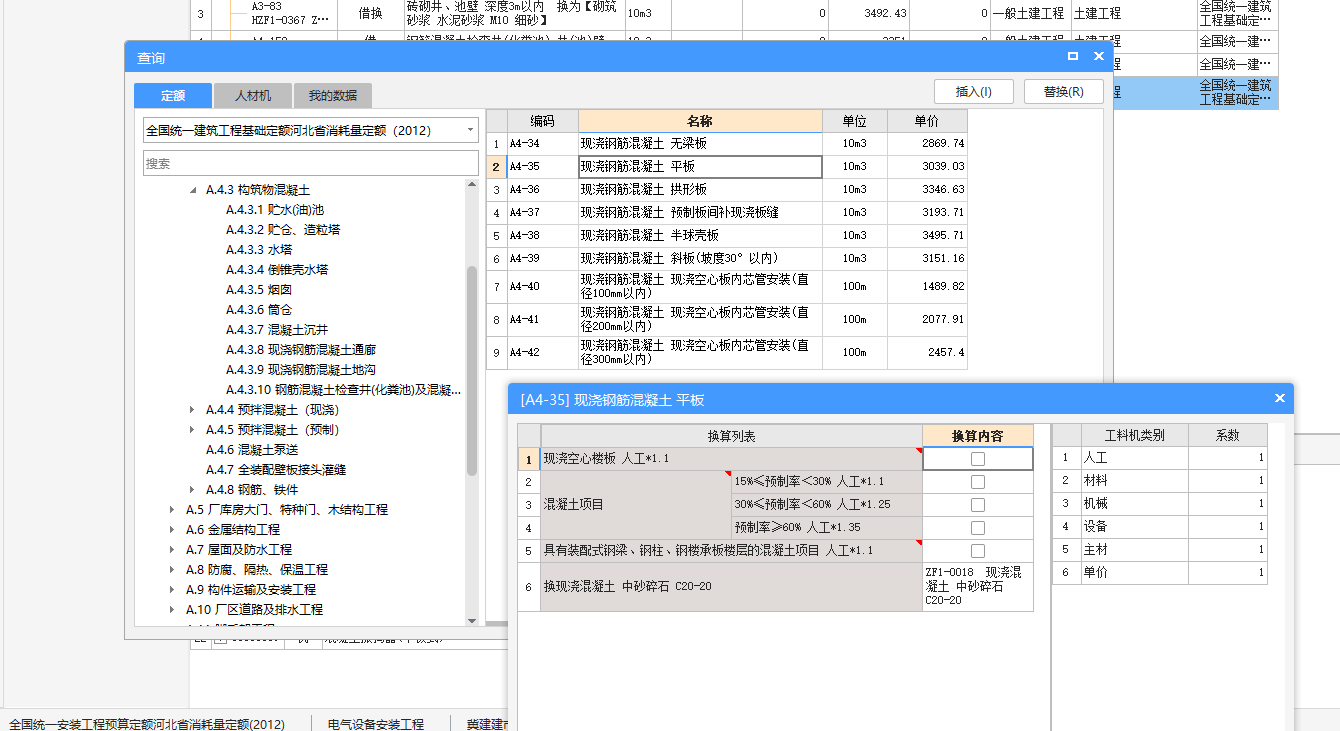Collapse the A.4.3 构筑物混凝土 node
Viewport: 1340px width, 731px height.
click(x=193, y=190)
